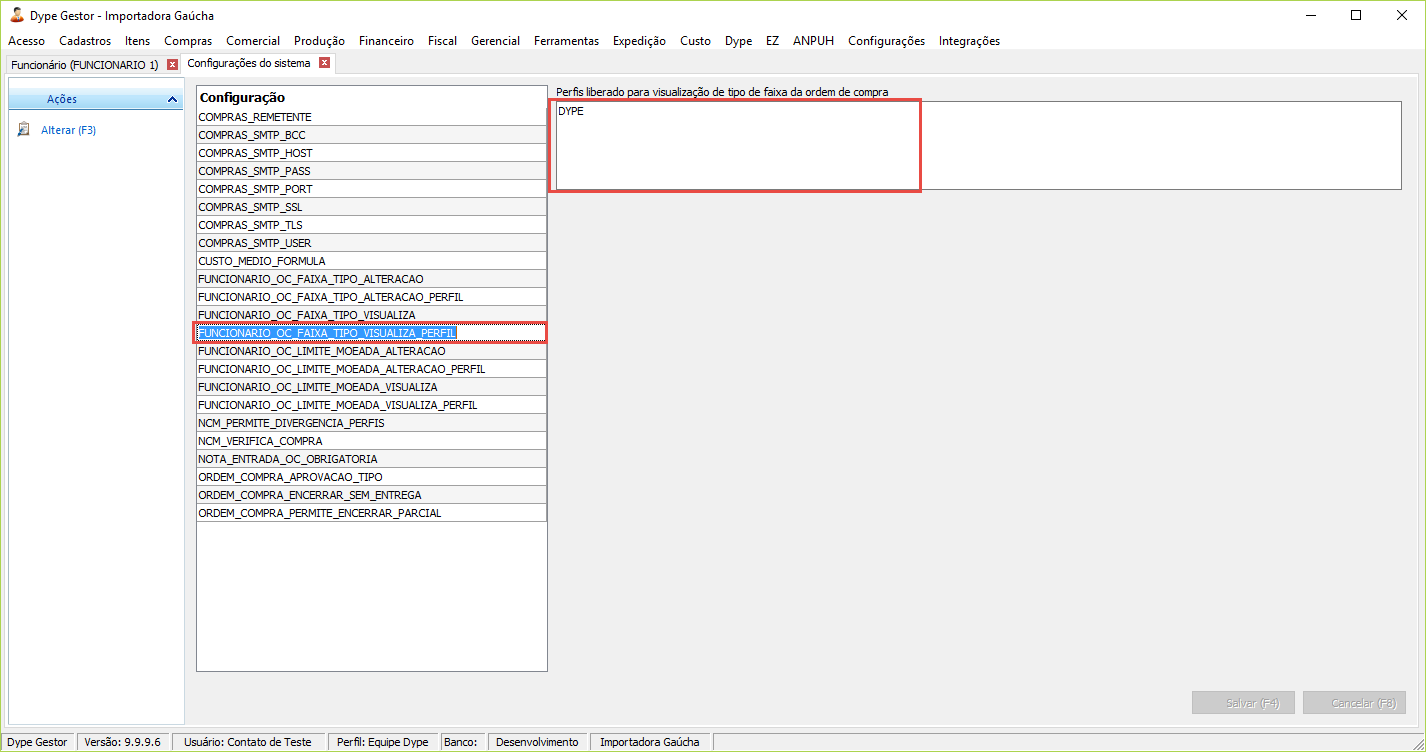Select FUNCIONARIO_OC_LIMITE_MOEADA_VISUALIZA row

click(x=371, y=387)
